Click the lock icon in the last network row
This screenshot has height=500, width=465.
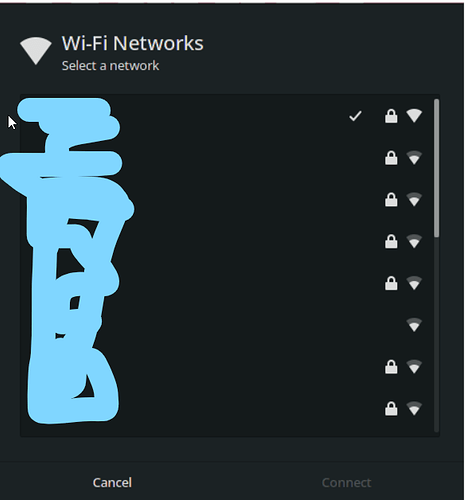[391, 409]
